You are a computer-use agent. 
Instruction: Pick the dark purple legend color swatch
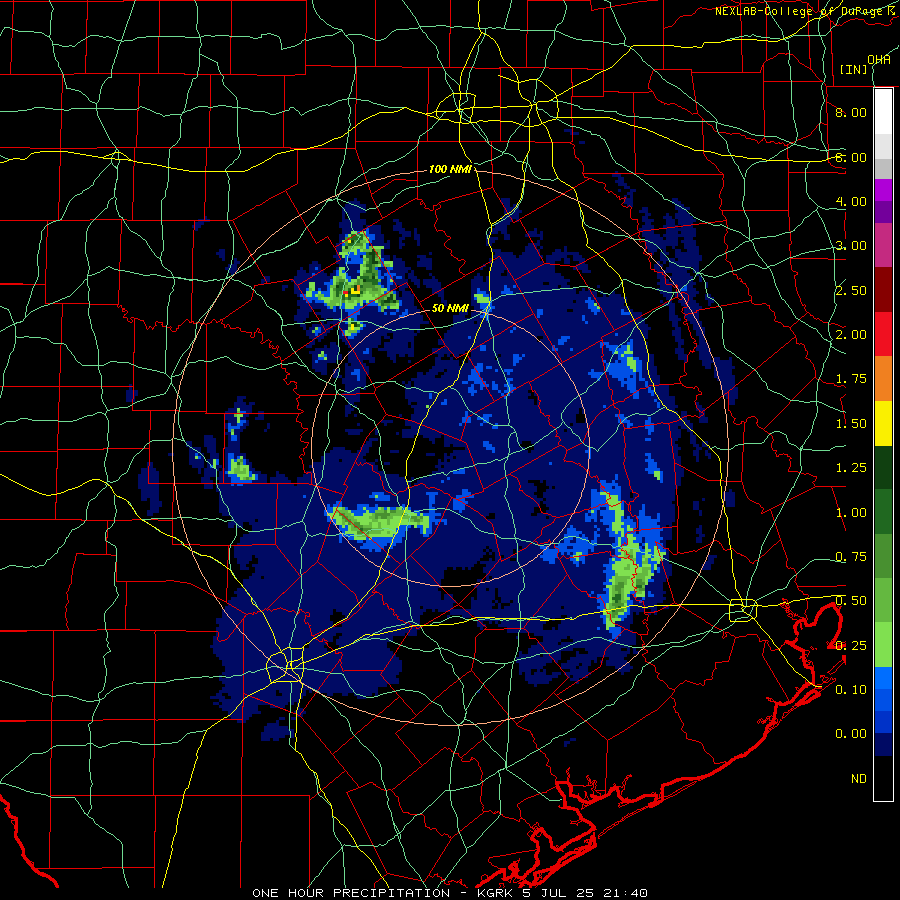pyautogui.click(x=883, y=212)
